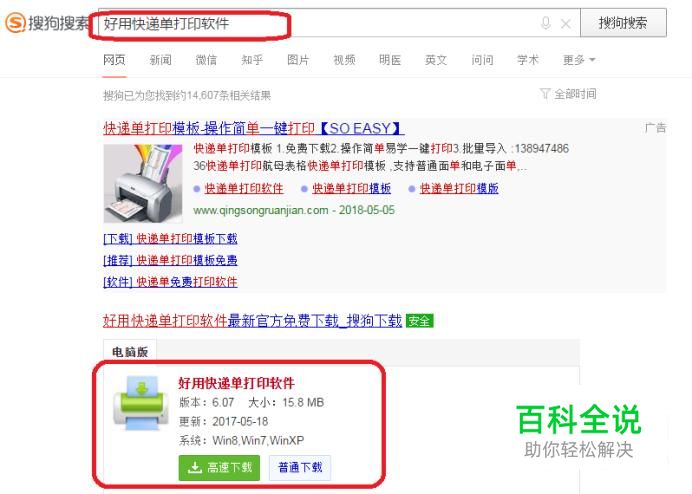Click the green printer software icon
The width and height of the screenshot is (692, 494).
click(x=141, y=403)
